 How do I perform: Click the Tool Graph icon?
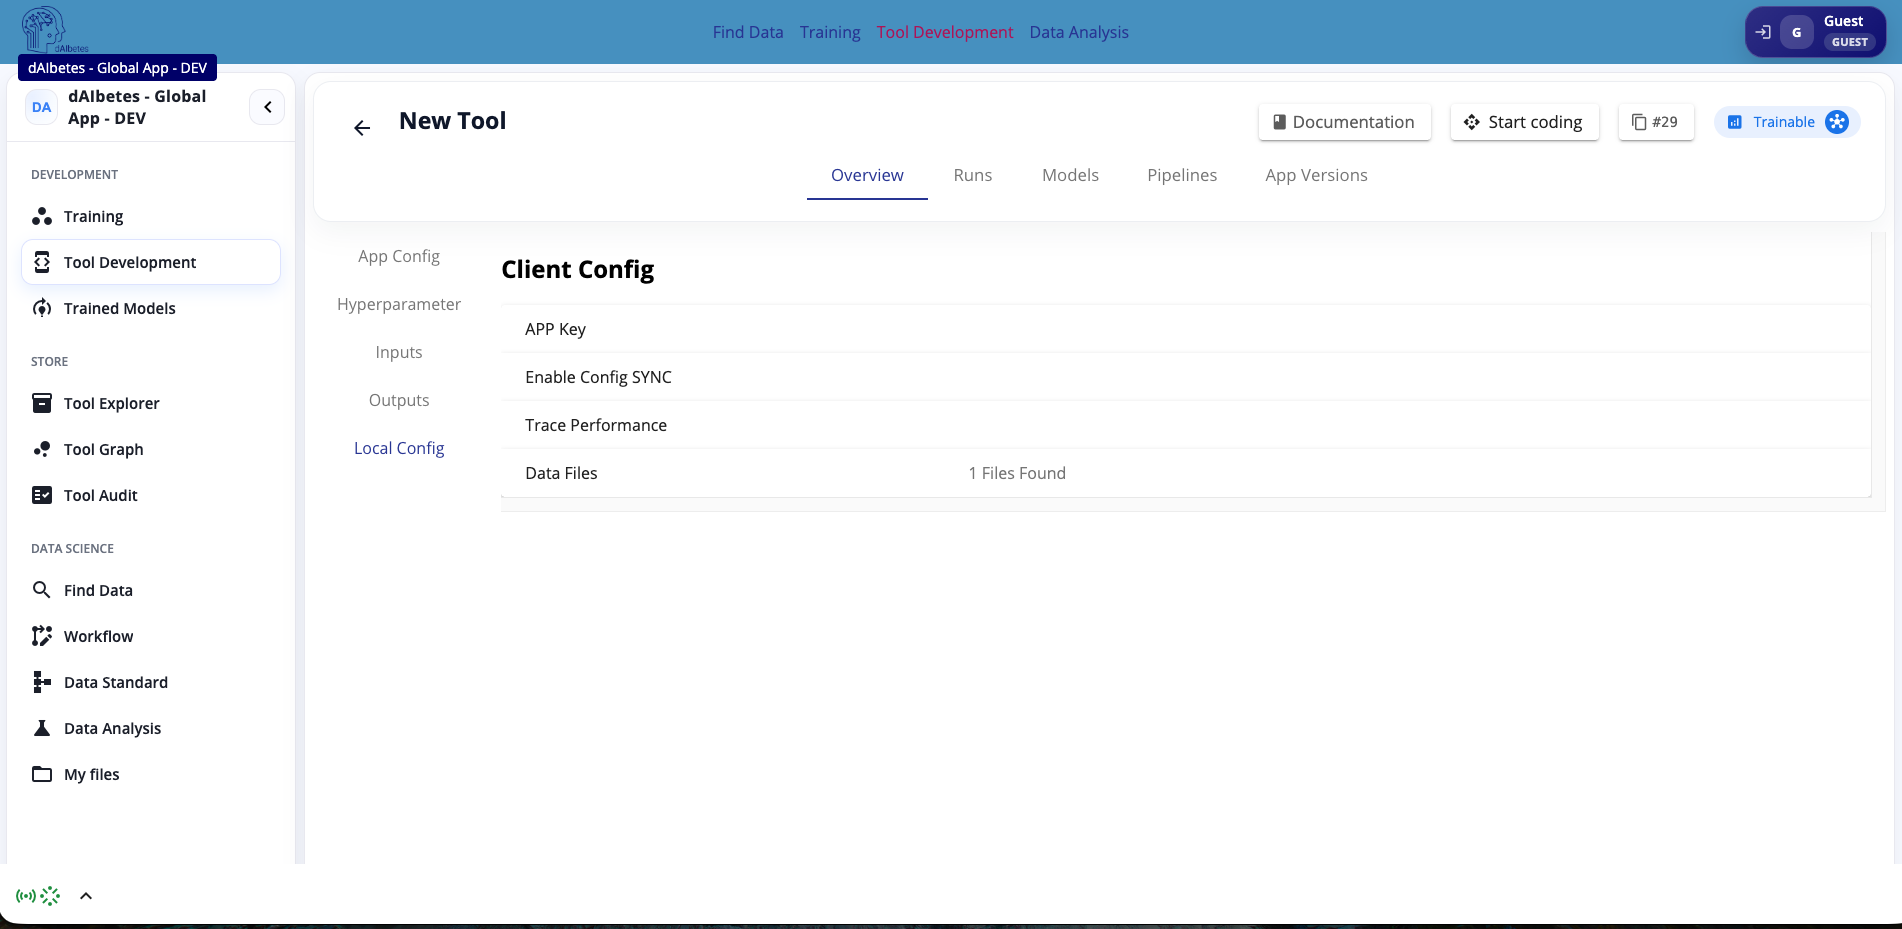[42, 449]
